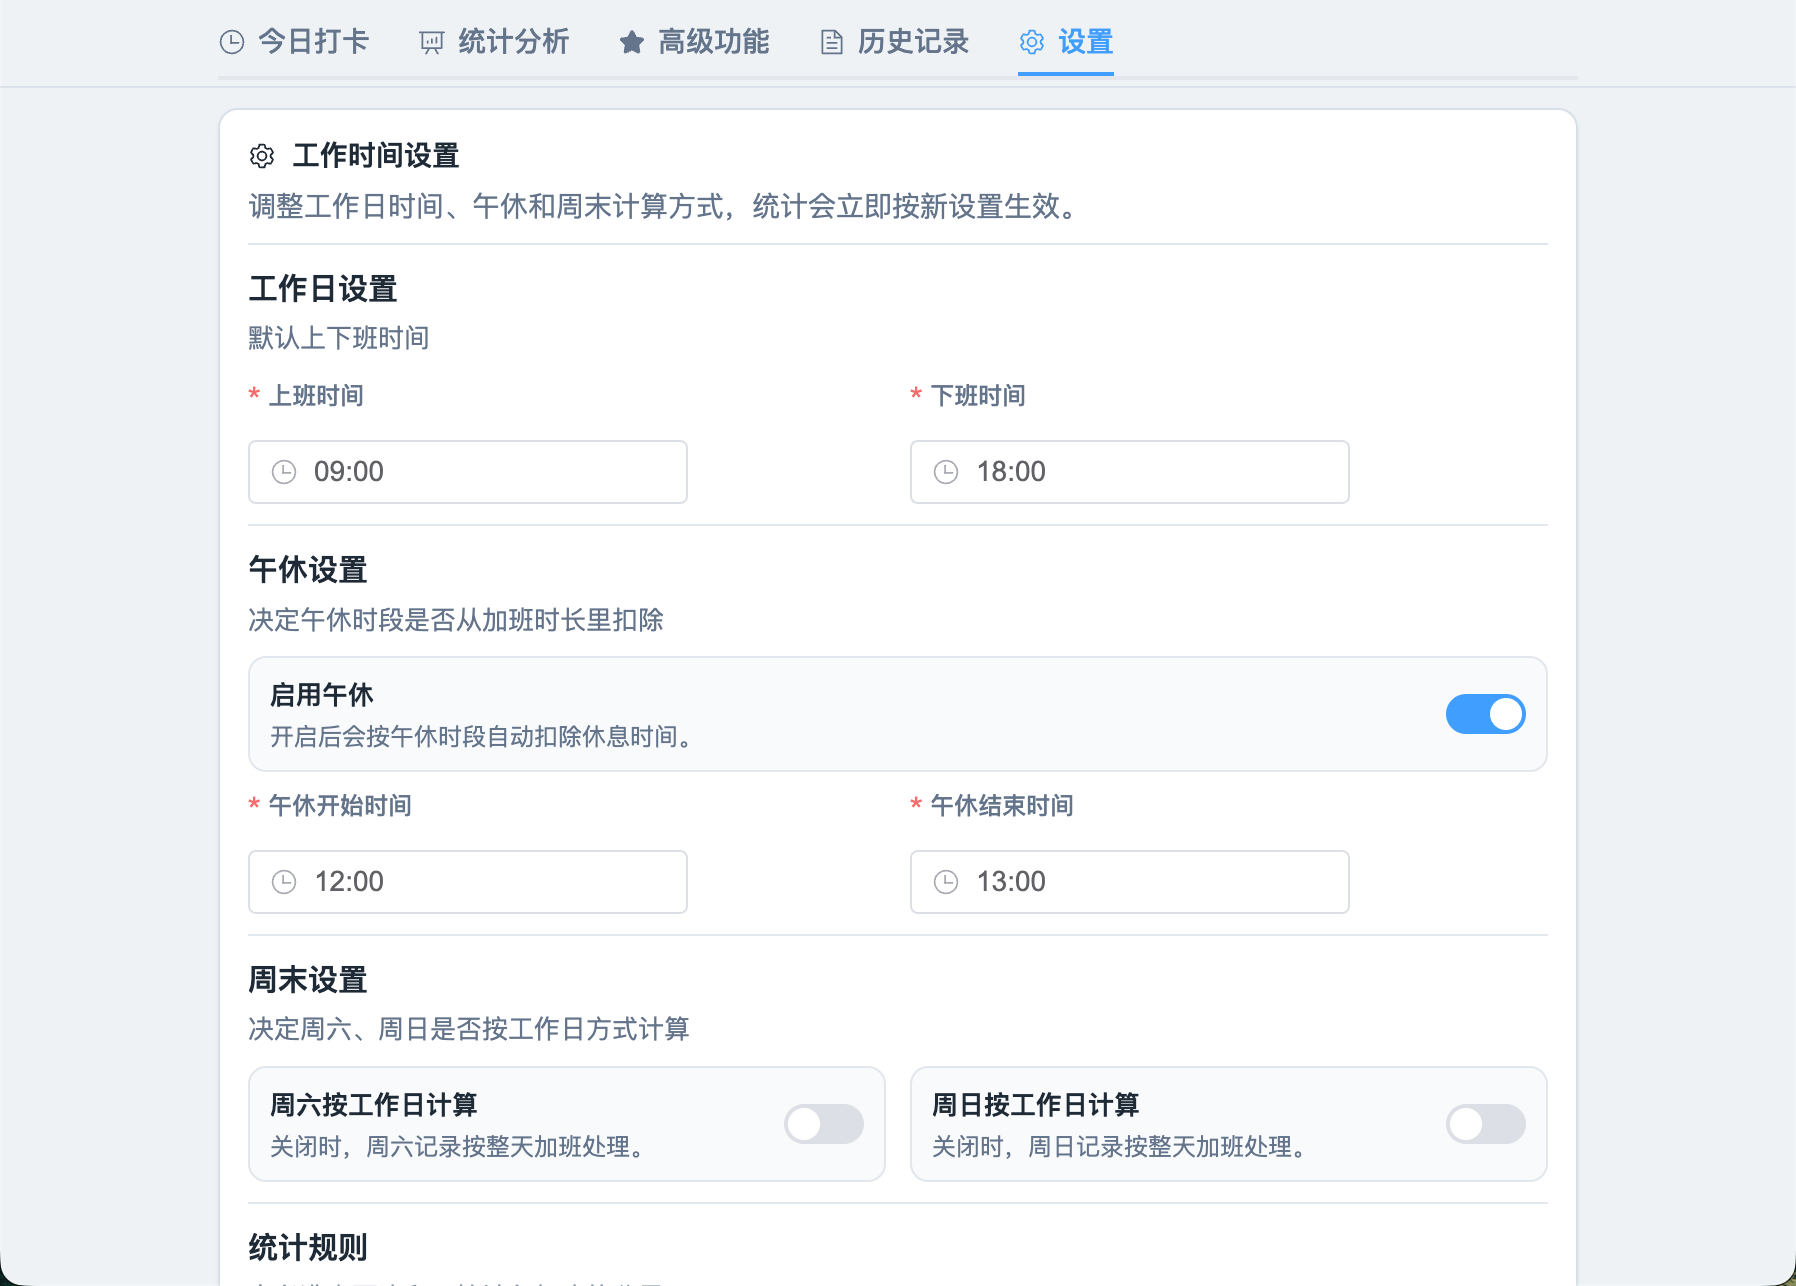Viewport: 1796px width, 1286px height.
Task: Disable the 启用午休 switch
Action: (1485, 714)
